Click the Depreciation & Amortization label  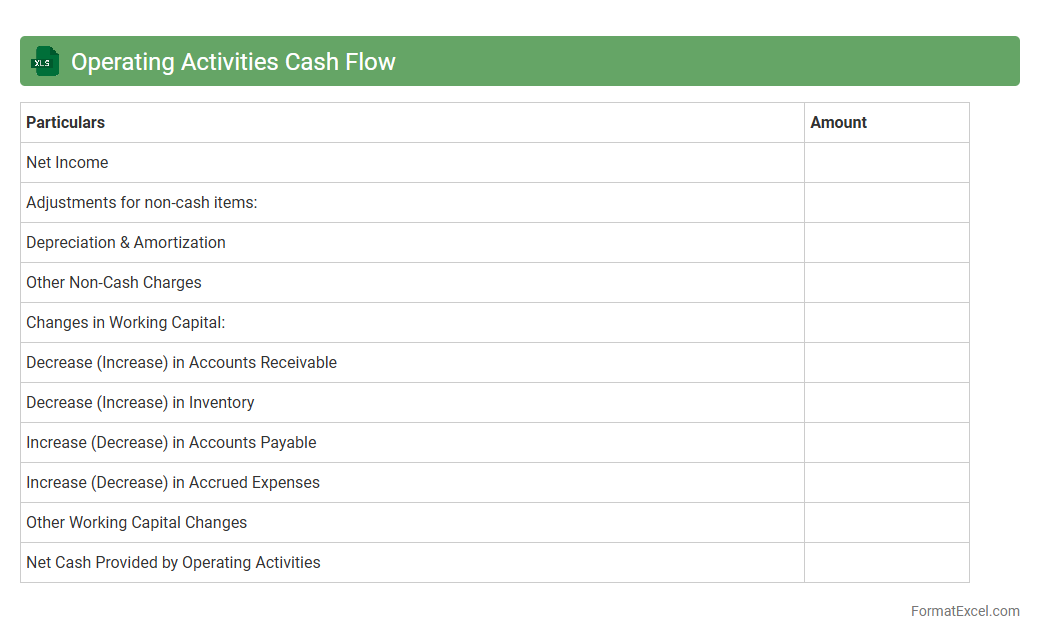(x=126, y=243)
